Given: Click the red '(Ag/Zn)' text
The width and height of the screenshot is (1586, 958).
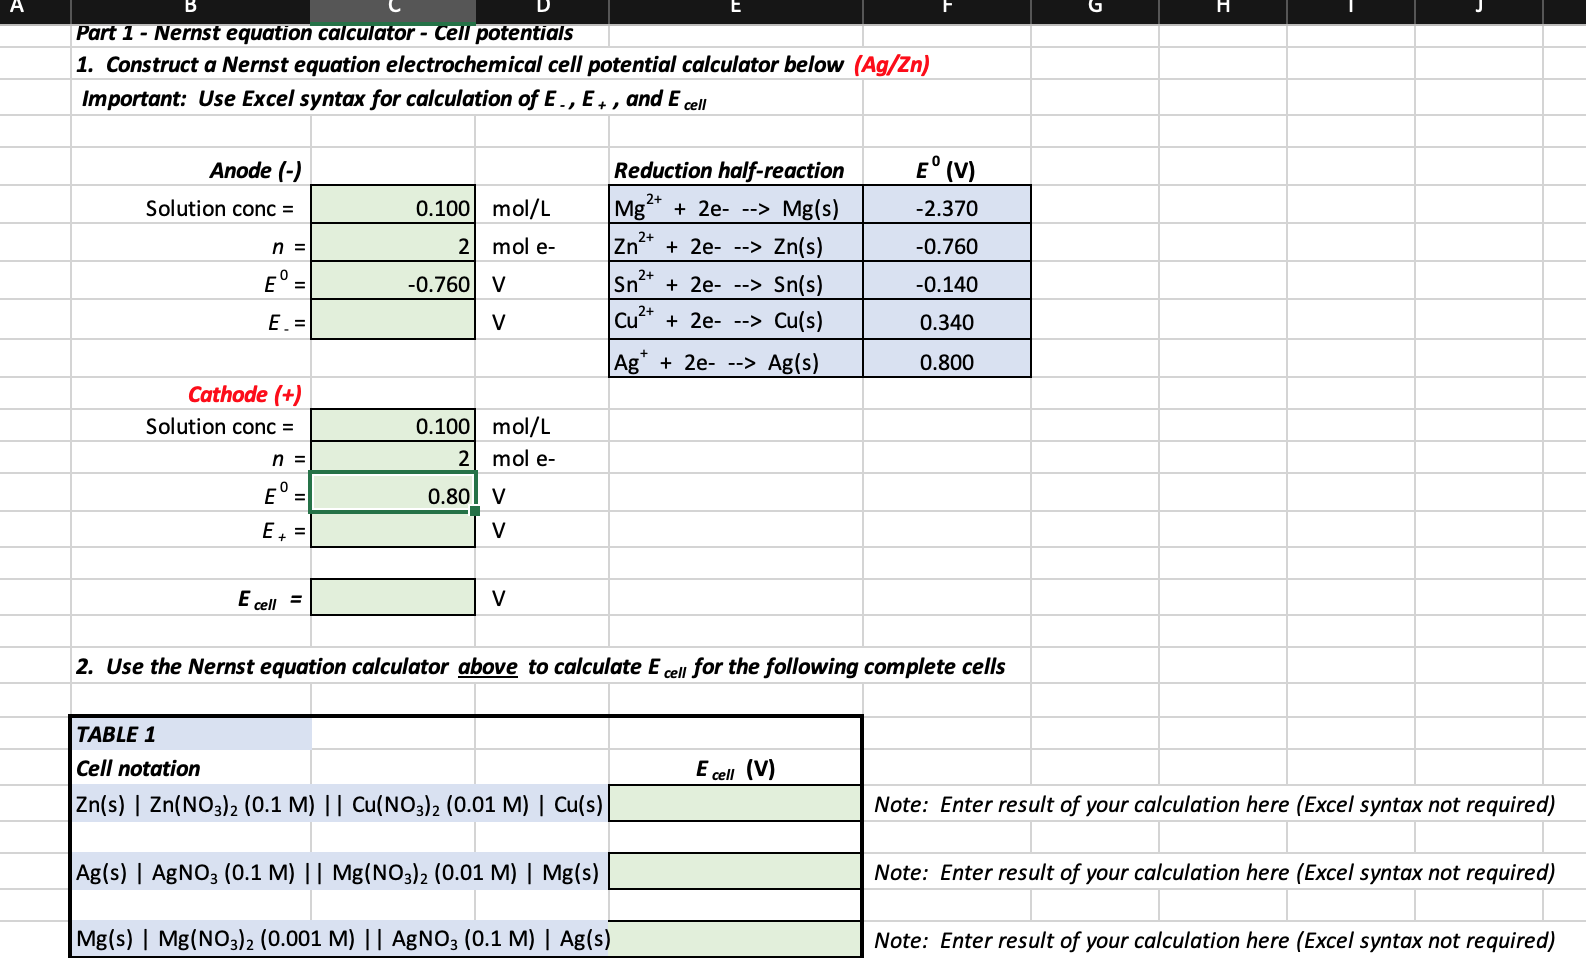Looking at the screenshot, I should (x=892, y=65).
